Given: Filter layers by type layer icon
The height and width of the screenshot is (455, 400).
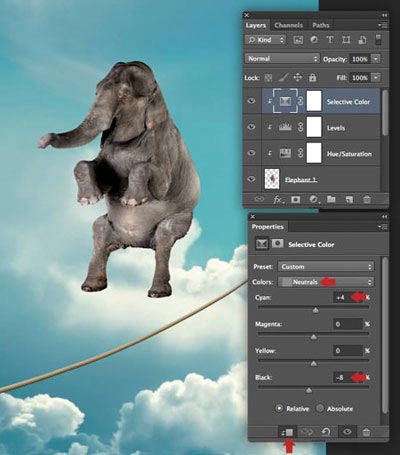Looking at the screenshot, I should click(x=330, y=40).
